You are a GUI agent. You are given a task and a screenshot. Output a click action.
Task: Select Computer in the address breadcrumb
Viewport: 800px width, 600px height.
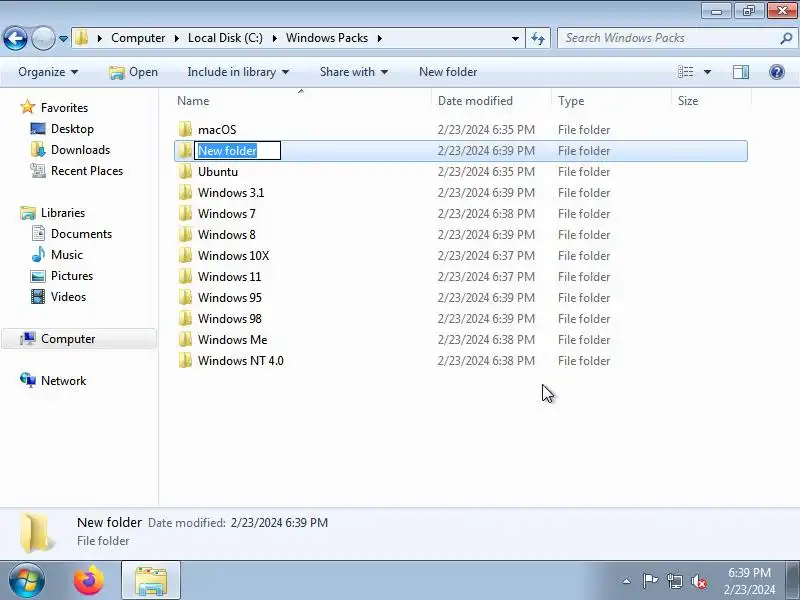[x=138, y=38]
